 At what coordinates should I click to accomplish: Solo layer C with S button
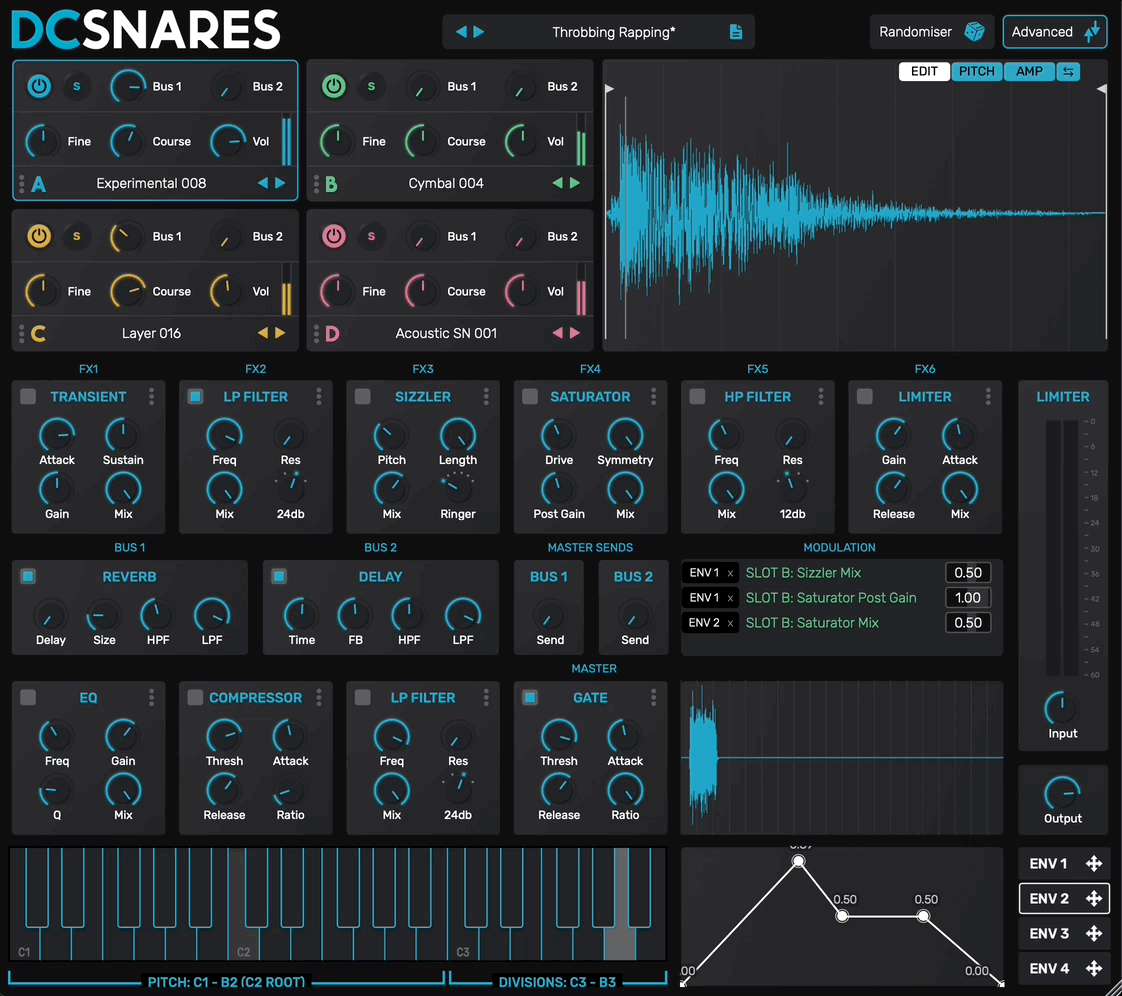(76, 237)
